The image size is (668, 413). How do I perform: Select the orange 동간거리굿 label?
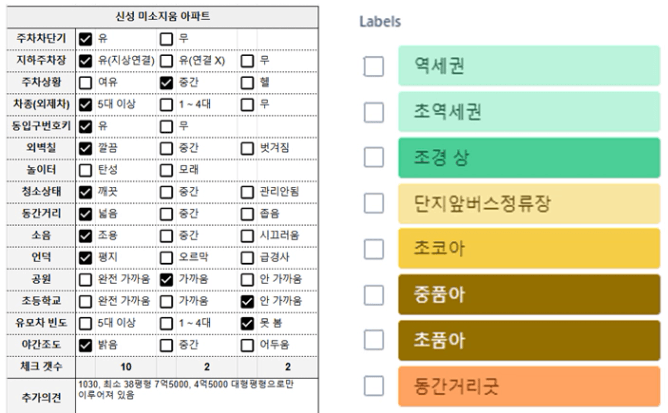(x=529, y=386)
